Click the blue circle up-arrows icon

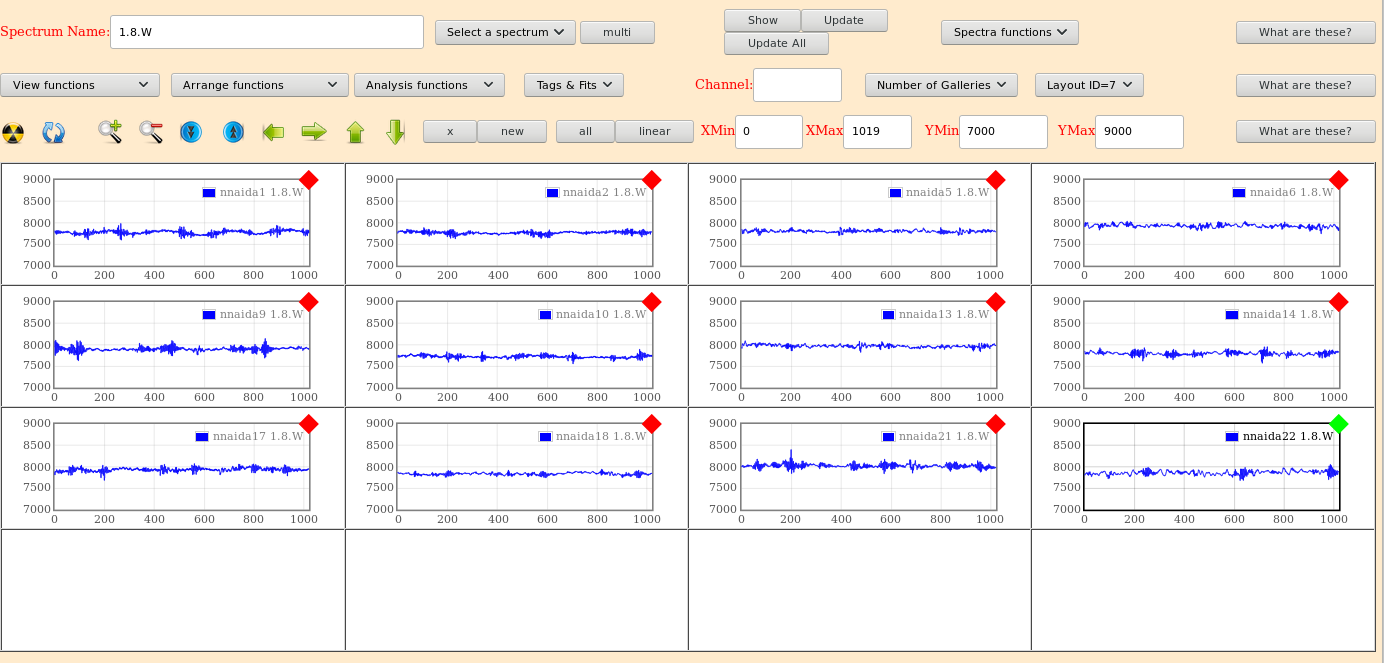click(233, 132)
